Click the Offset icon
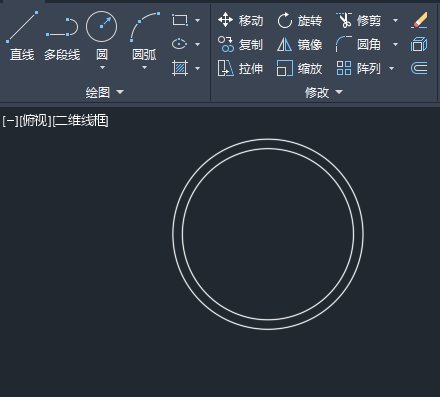Screen dimensions: 440x397 pos(419,68)
